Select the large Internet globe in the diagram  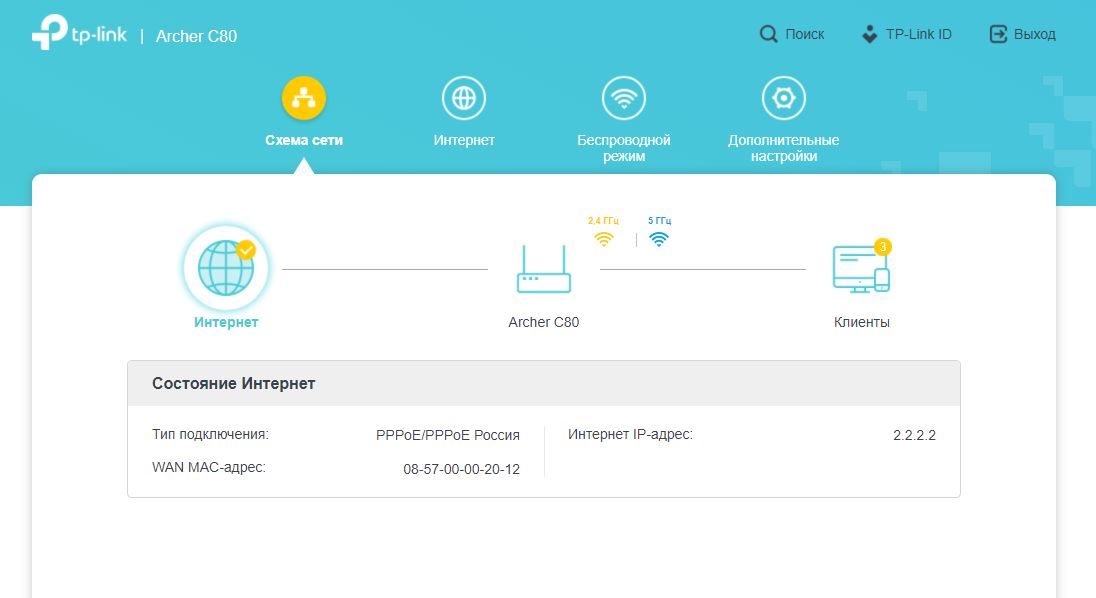coord(226,267)
